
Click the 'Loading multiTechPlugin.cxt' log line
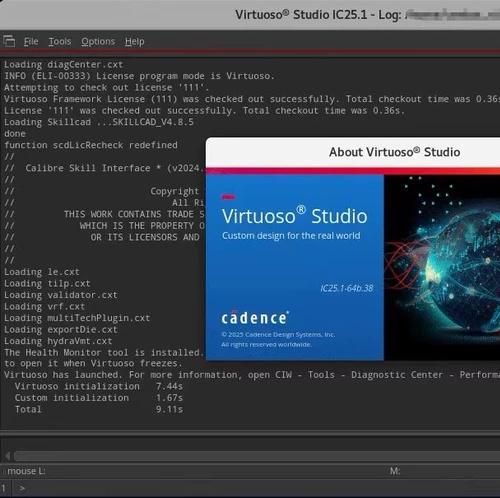click(77, 318)
